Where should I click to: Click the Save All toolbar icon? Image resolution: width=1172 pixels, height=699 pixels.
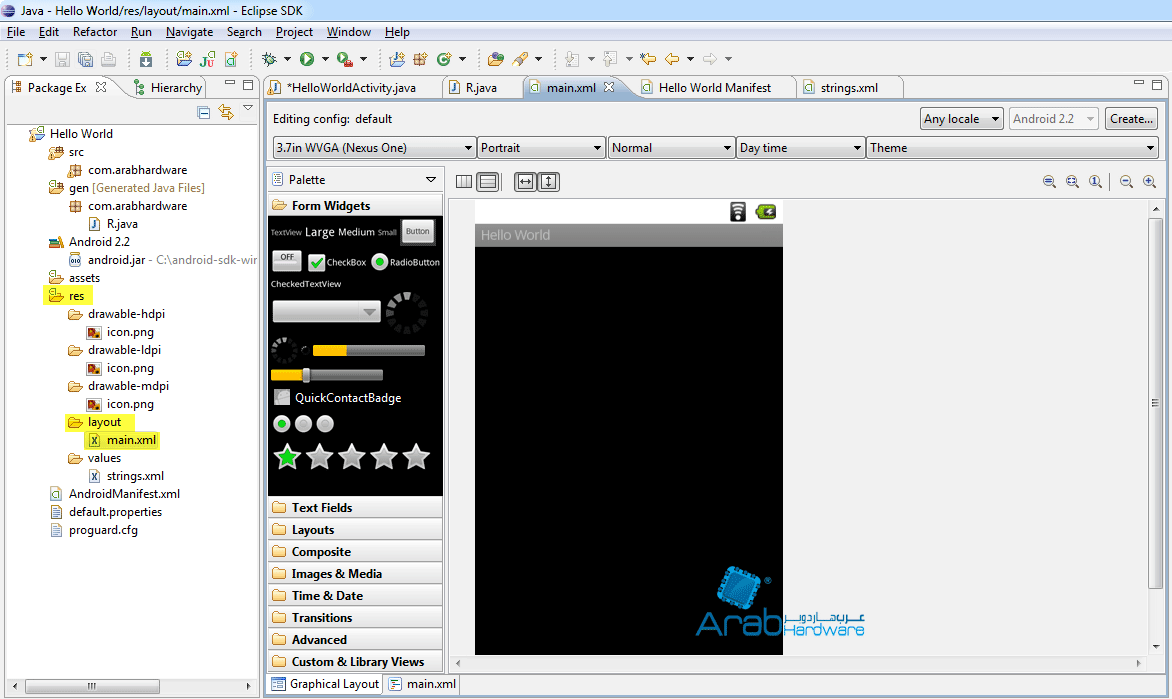[x=85, y=59]
